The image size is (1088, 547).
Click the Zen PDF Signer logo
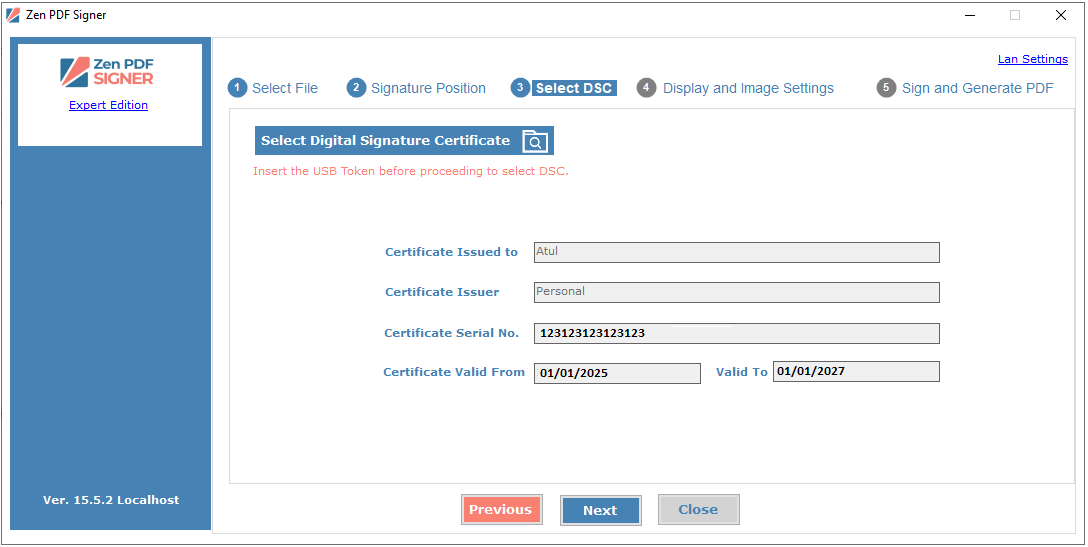(x=108, y=71)
